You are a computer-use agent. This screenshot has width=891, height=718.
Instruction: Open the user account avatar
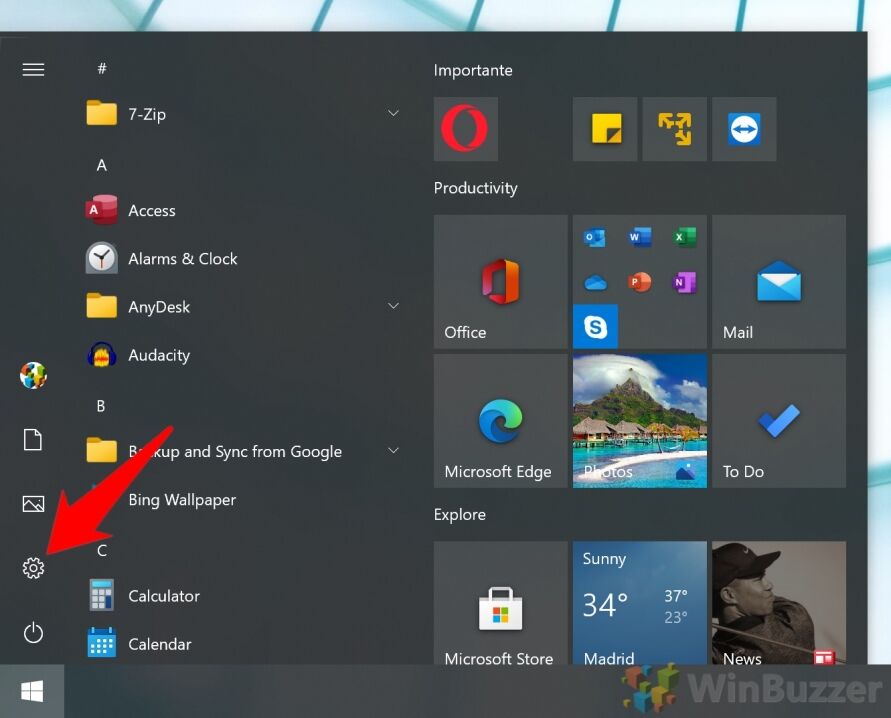(33, 375)
